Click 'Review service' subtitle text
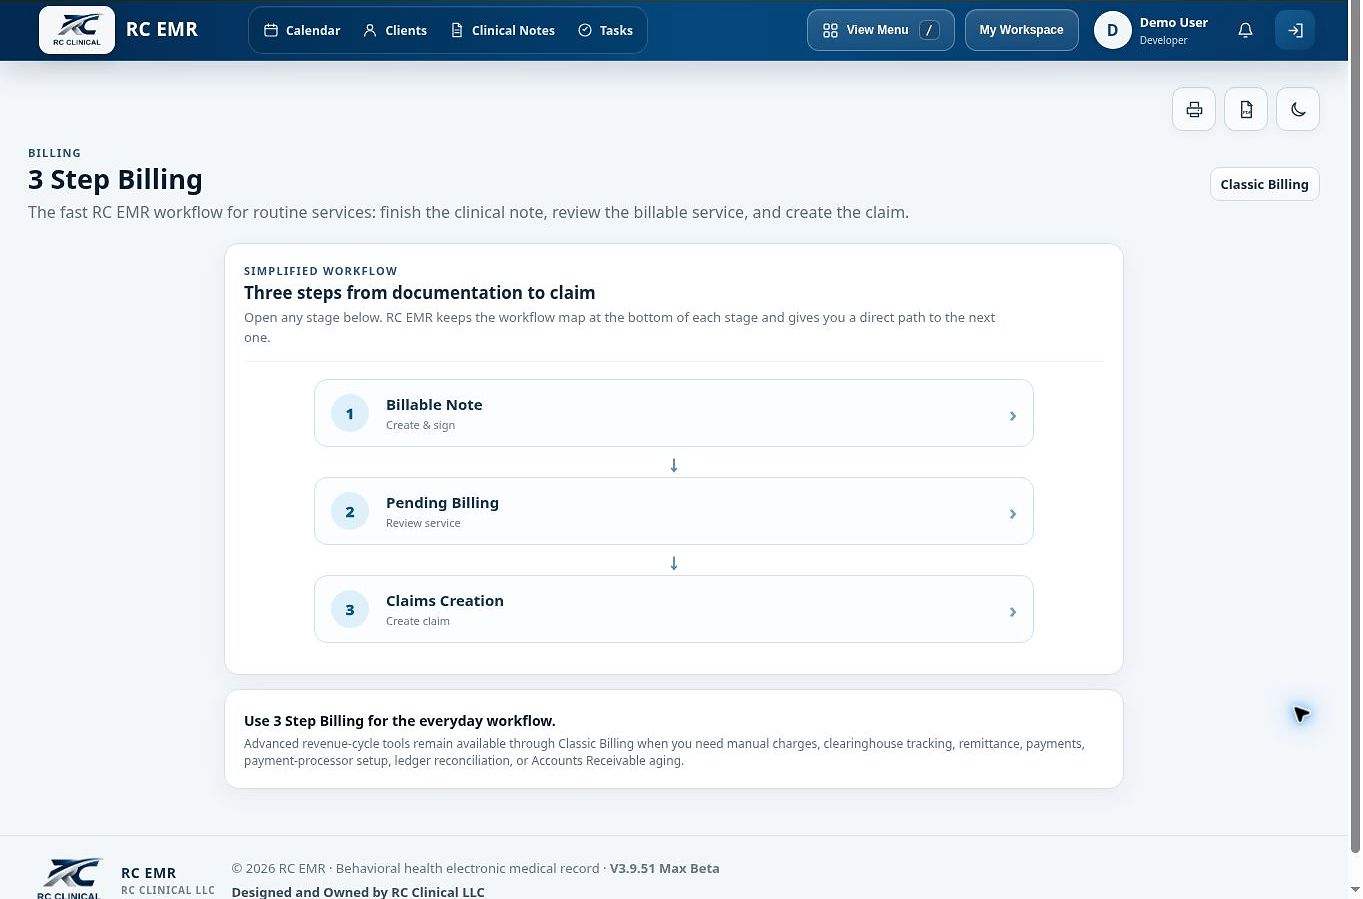Screen dimensions: 1363x899 pyautogui.click(x=423, y=523)
